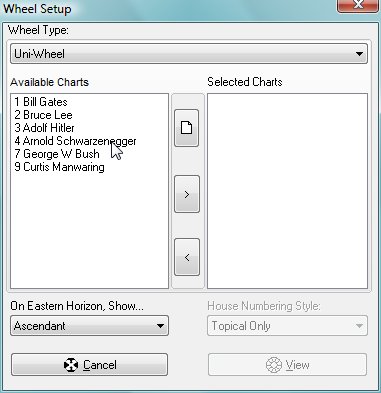The width and height of the screenshot is (381, 393).
Task: Click the new chart page icon button
Action: point(187,128)
